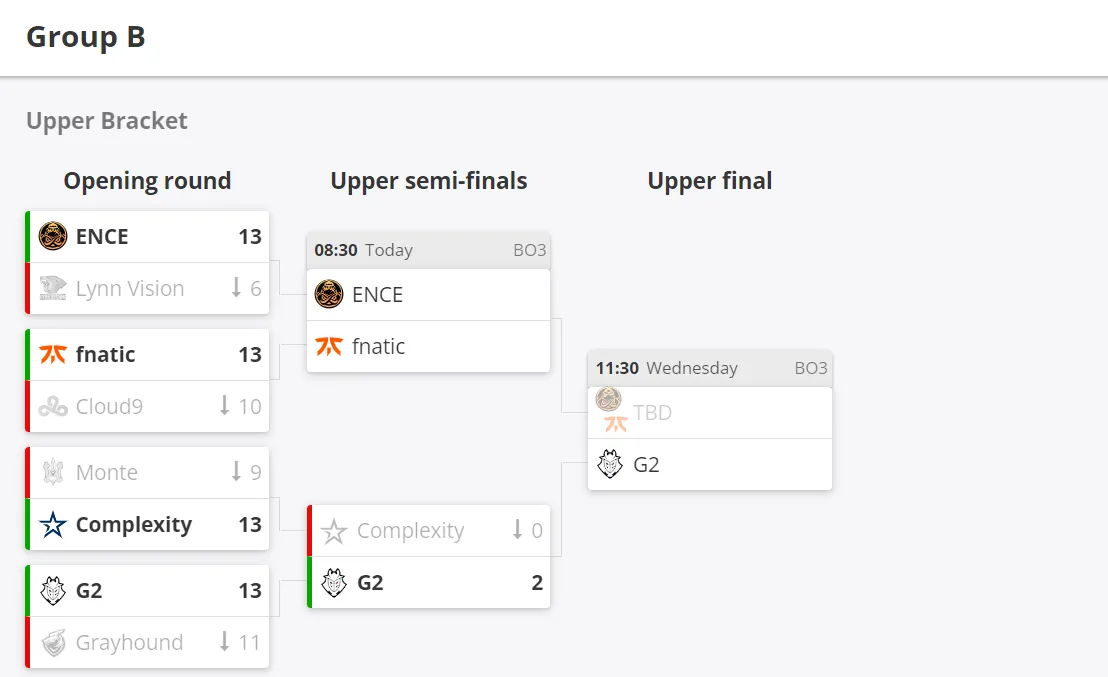The height and width of the screenshot is (677, 1108).
Task: Click Cloud9's down arrow score indicator
Action: pyautogui.click(x=225, y=406)
